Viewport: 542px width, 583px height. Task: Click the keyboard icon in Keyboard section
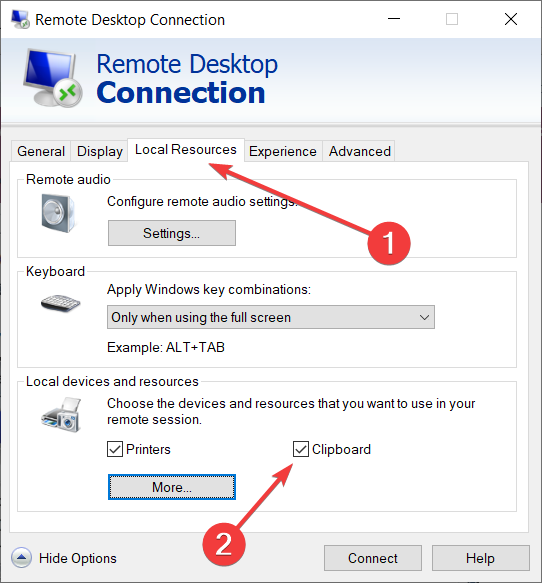pyautogui.click(x=60, y=303)
